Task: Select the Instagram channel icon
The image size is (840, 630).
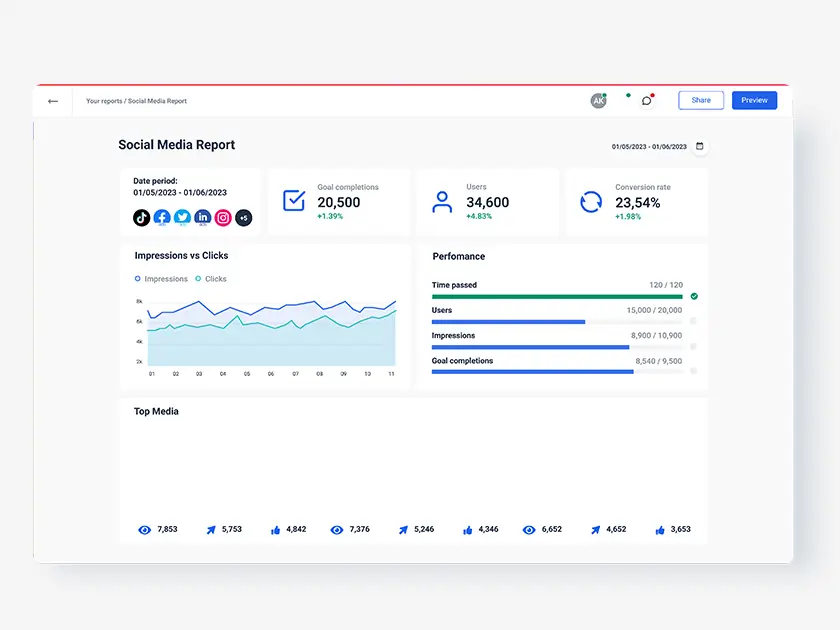Action: [223, 218]
